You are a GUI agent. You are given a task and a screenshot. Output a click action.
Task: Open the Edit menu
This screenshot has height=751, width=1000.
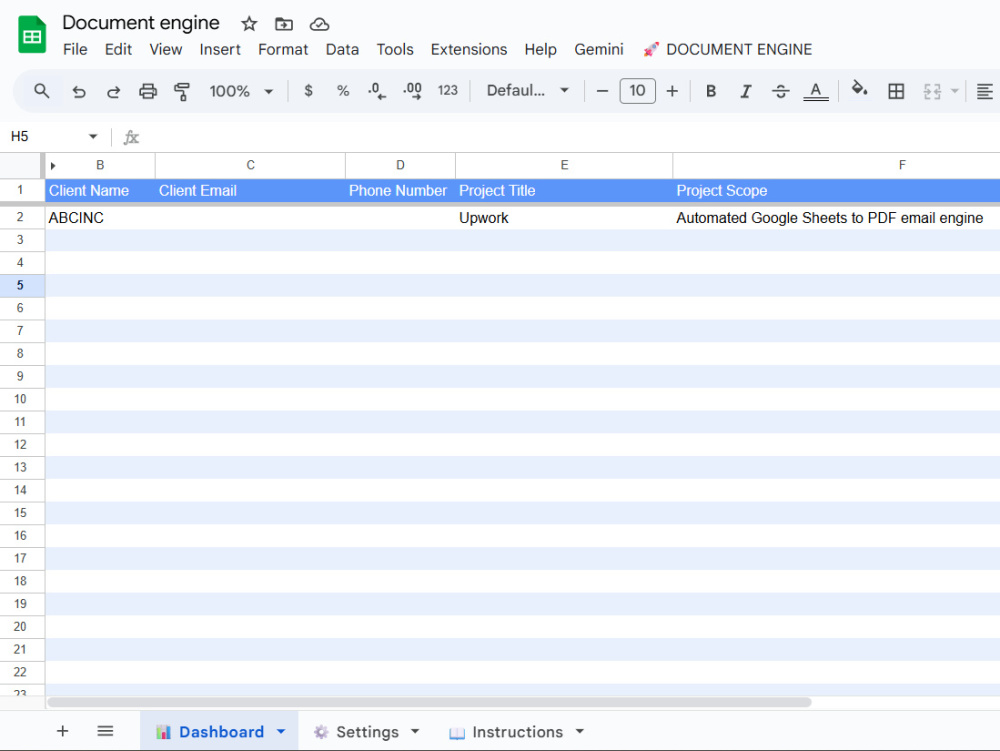(x=118, y=50)
